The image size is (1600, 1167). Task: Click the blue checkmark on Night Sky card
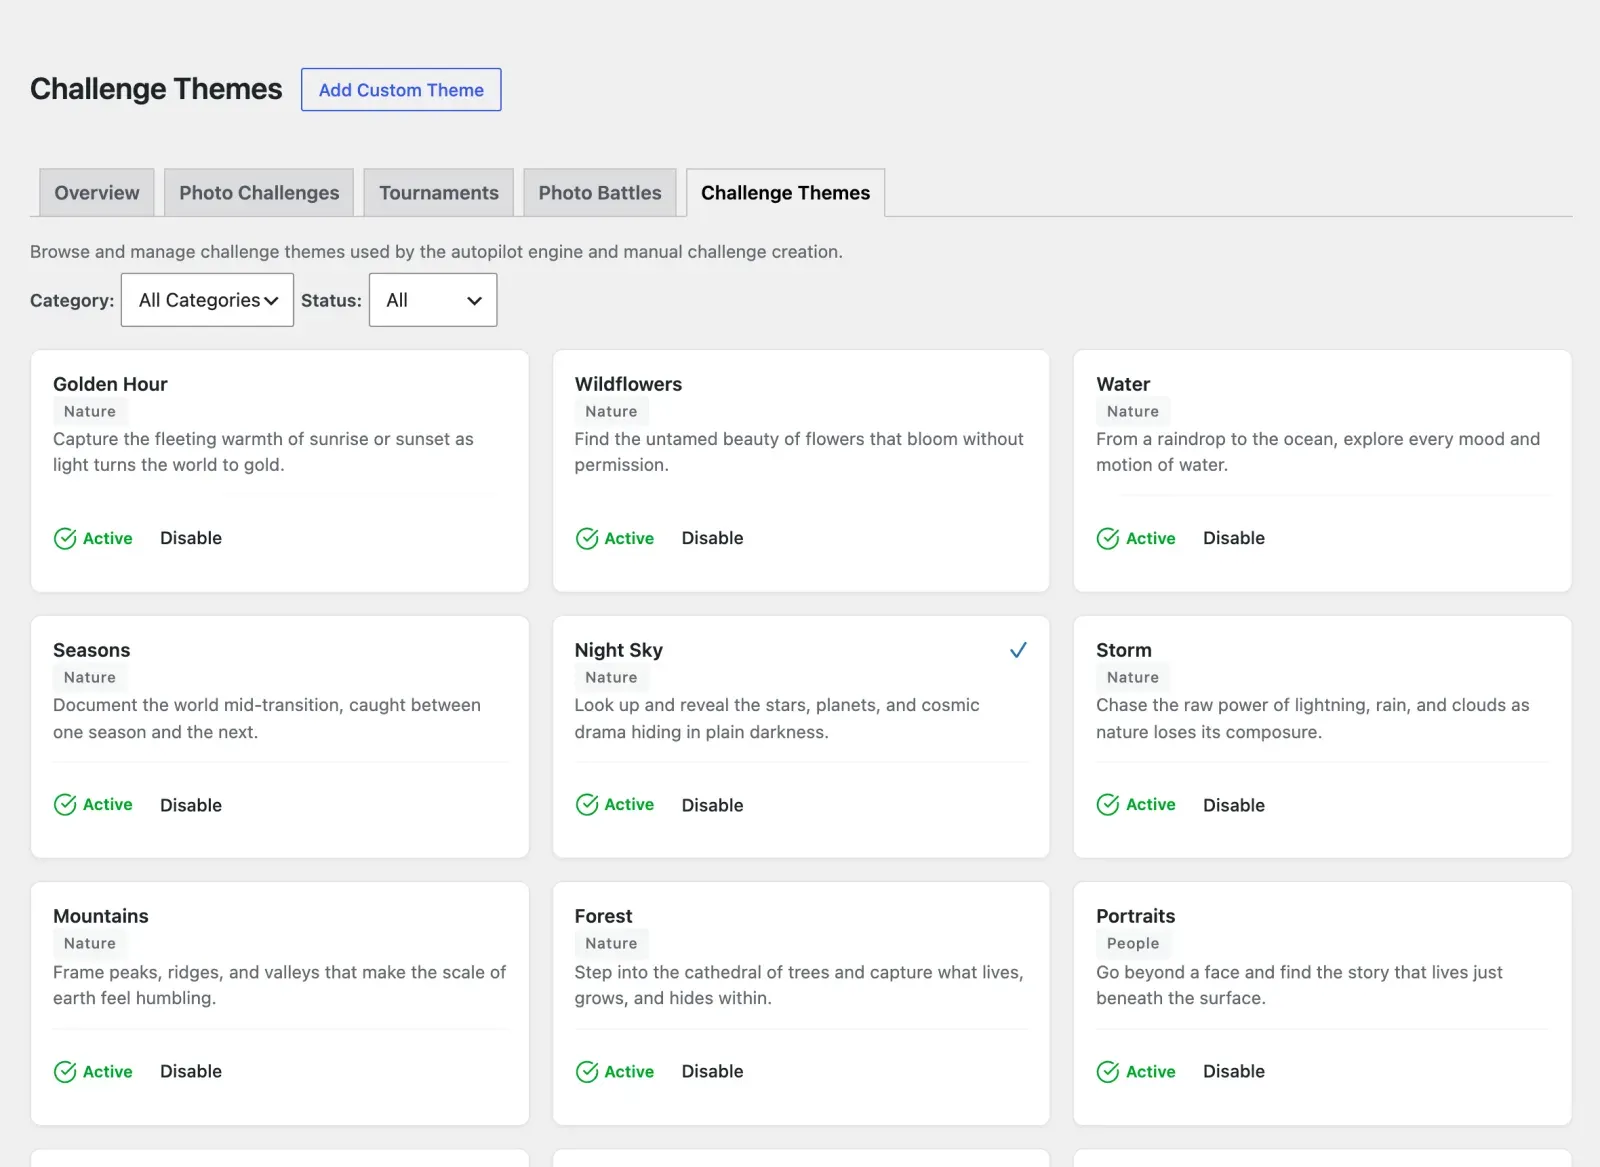click(x=1018, y=650)
